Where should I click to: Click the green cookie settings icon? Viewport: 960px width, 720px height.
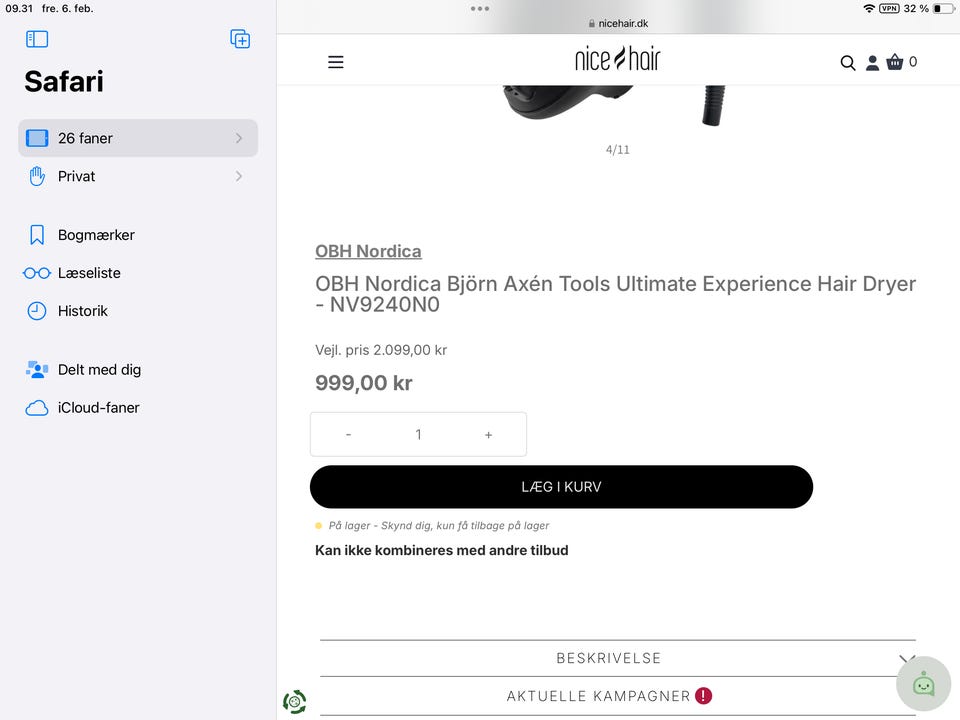point(295,702)
